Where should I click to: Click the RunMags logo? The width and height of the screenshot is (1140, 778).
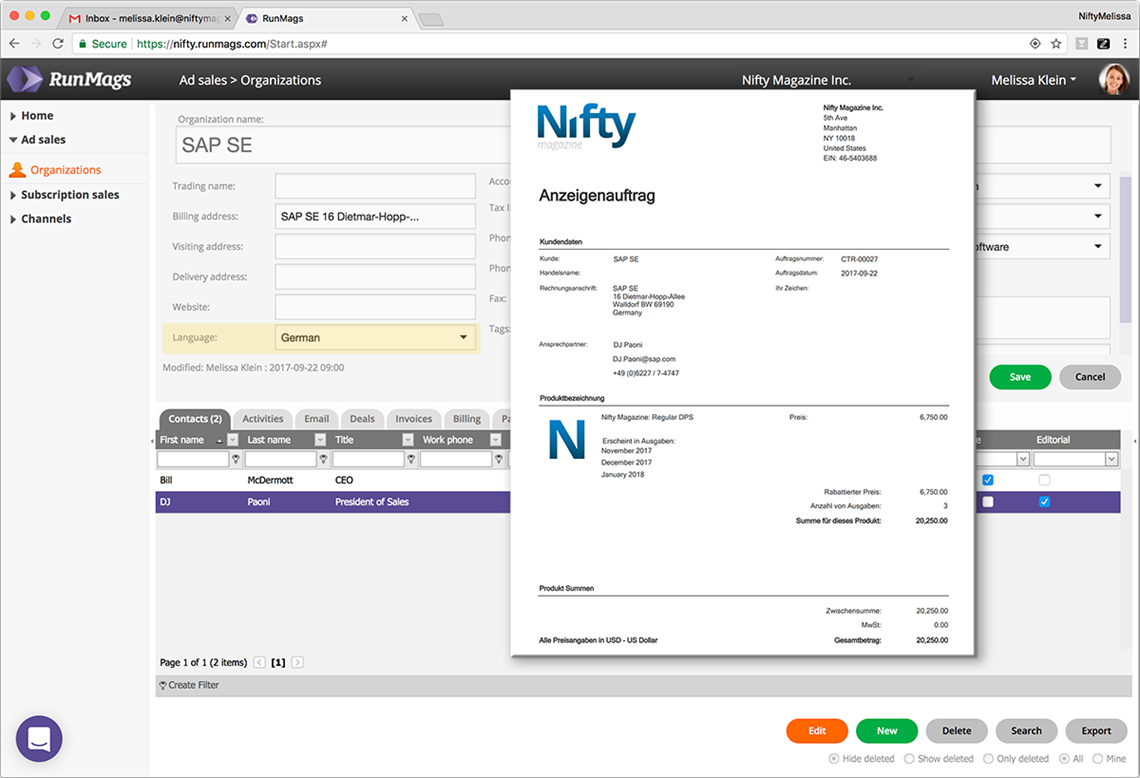[x=70, y=79]
